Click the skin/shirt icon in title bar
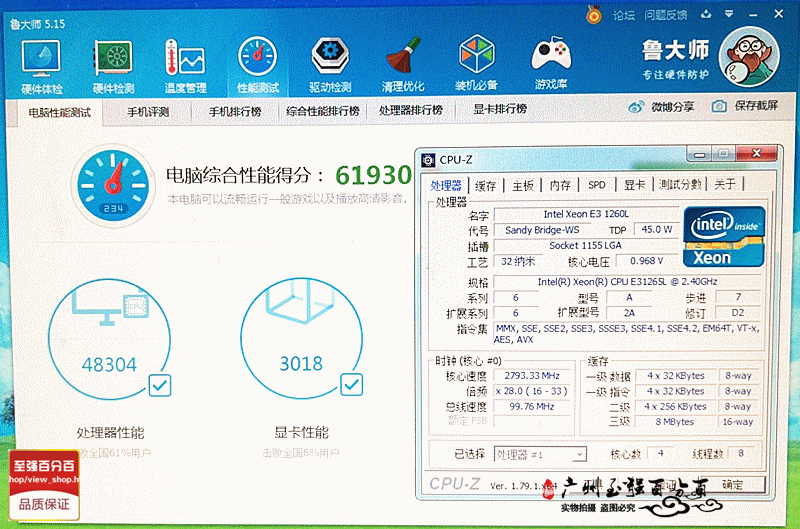The image size is (800, 529). [706, 14]
